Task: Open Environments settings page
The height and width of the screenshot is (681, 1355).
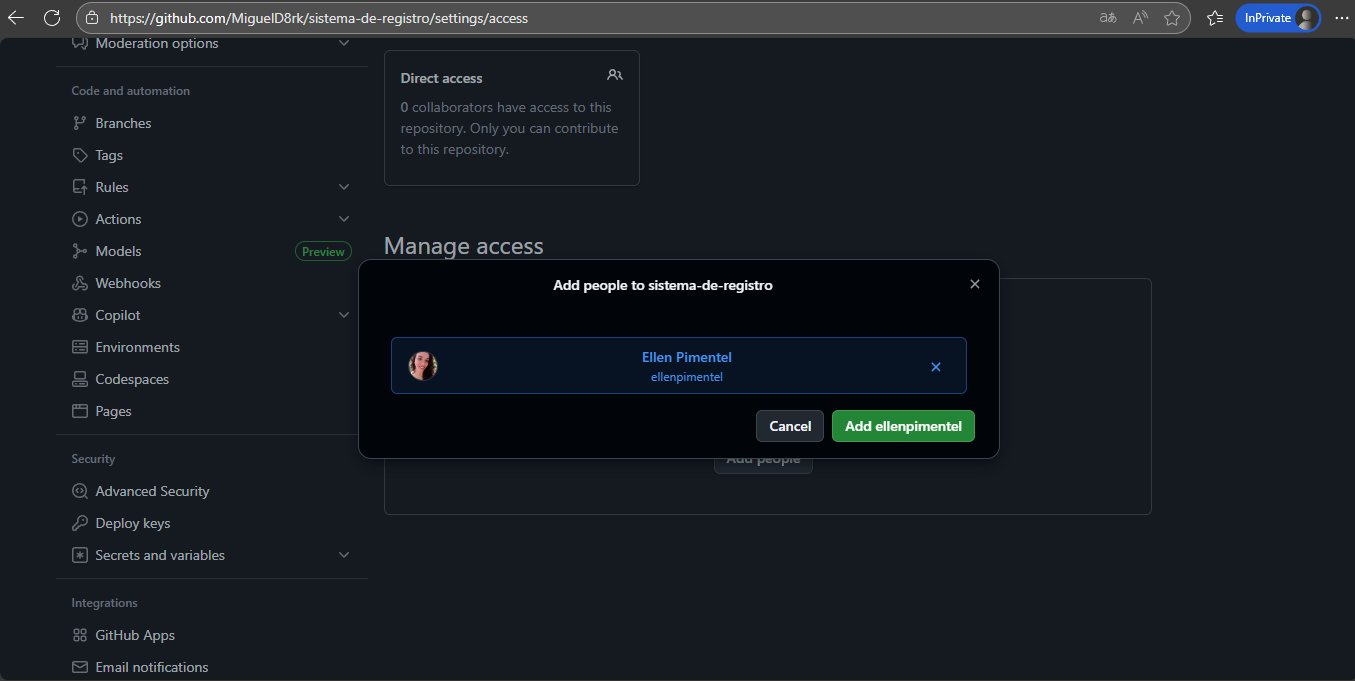Action: (x=138, y=347)
